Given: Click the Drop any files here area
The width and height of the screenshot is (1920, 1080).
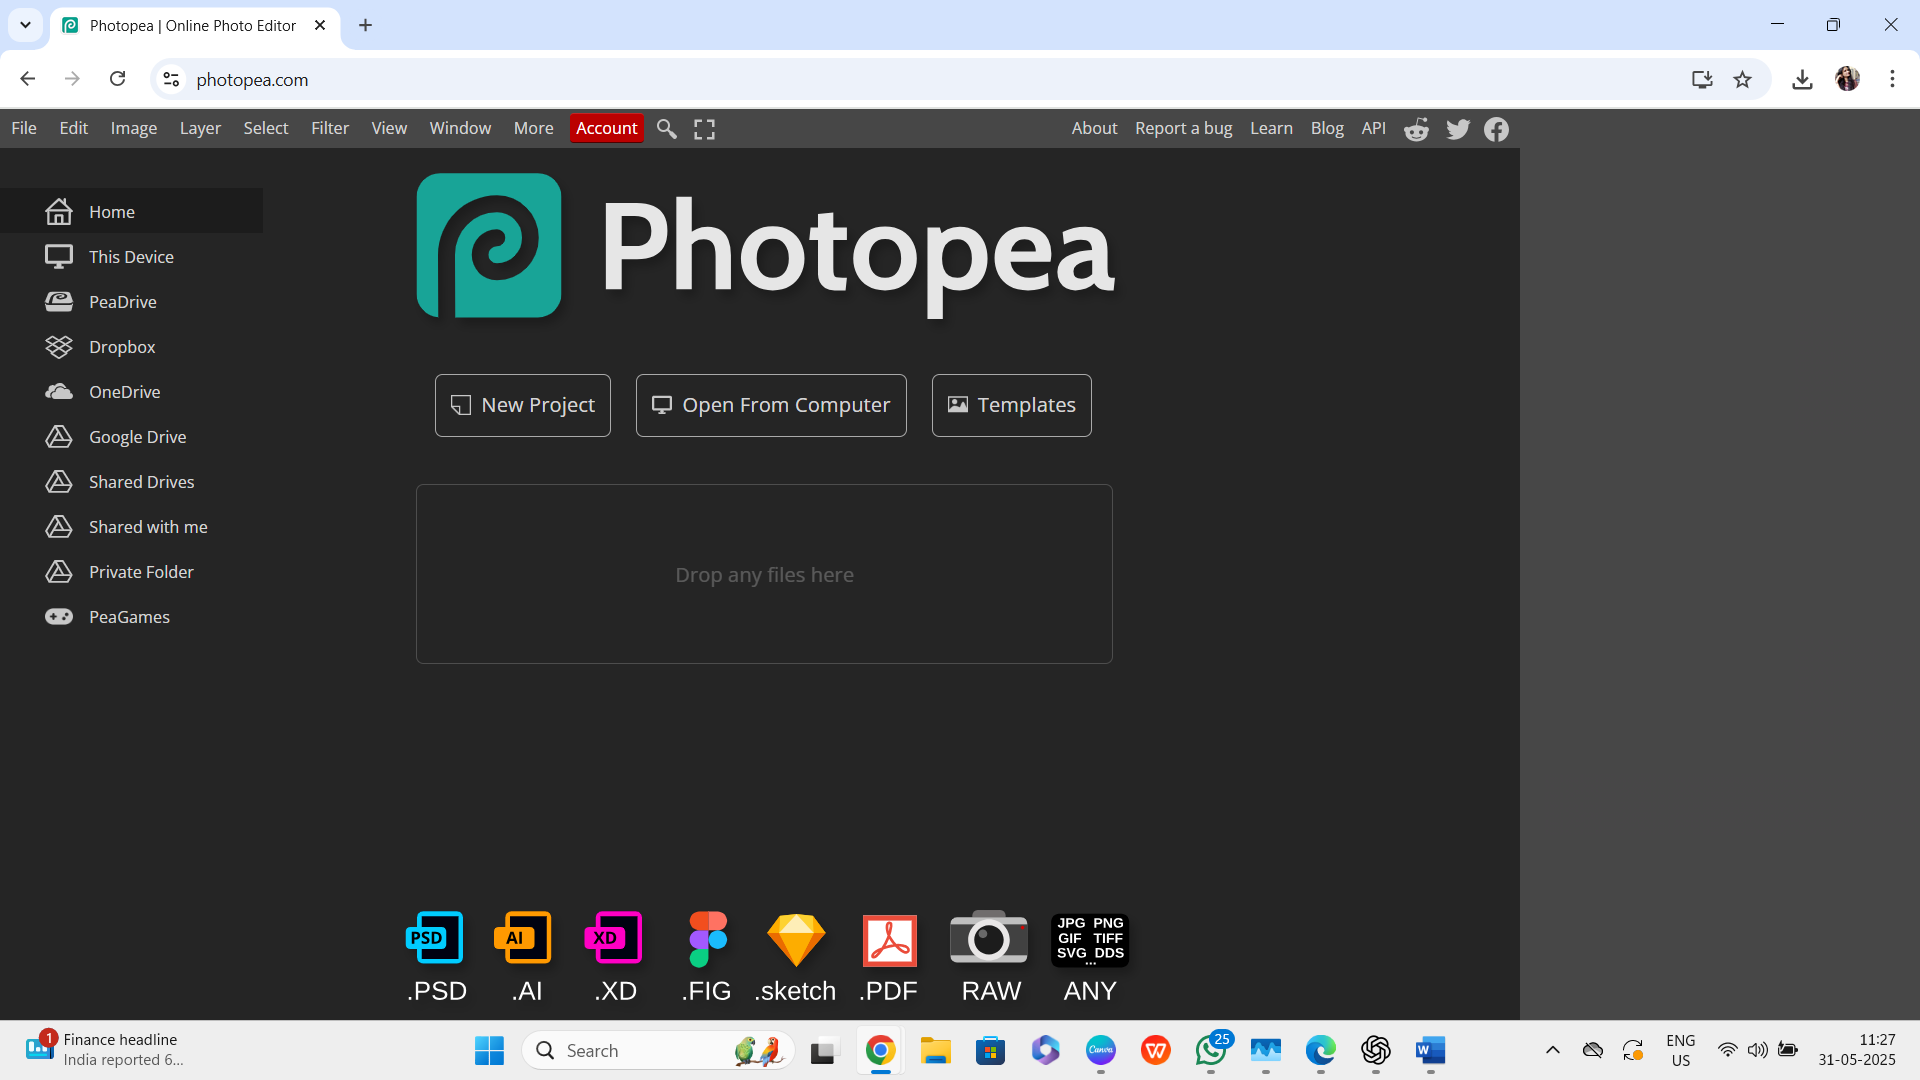Looking at the screenshot, I should pyautogui.click(x=764, y=574).
